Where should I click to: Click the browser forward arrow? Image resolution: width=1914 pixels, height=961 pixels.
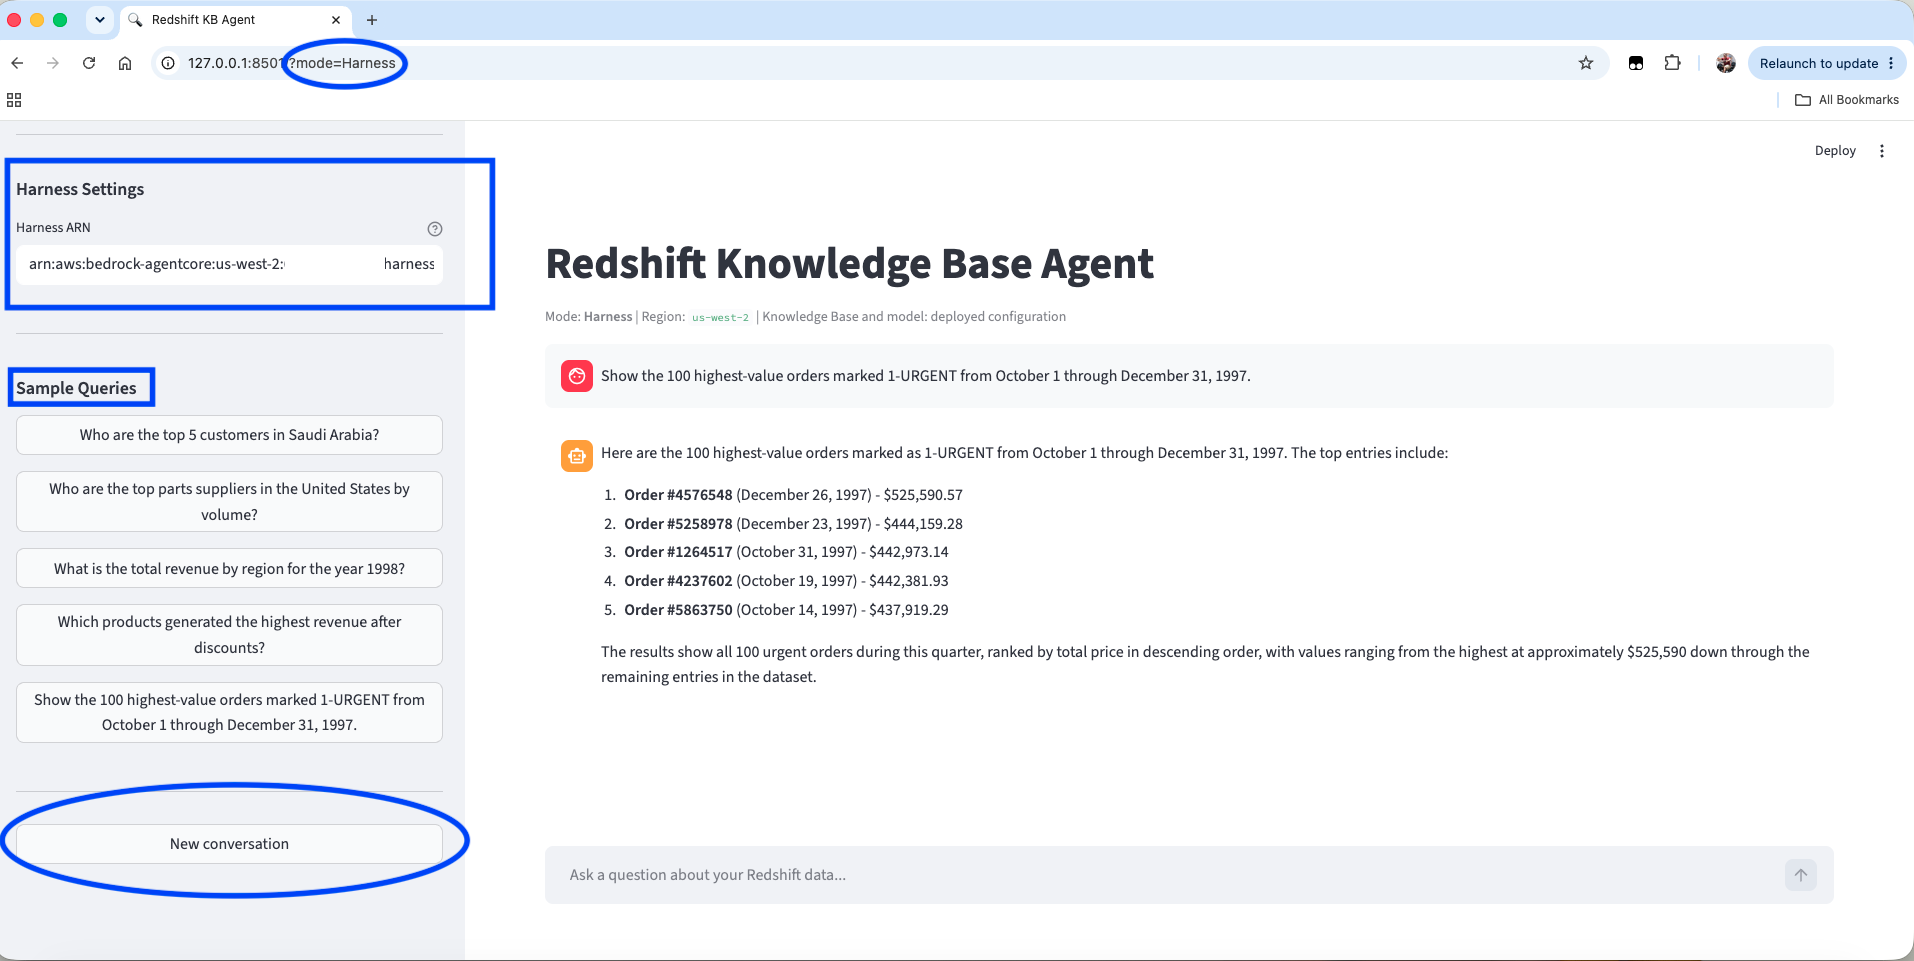[53, 63]
